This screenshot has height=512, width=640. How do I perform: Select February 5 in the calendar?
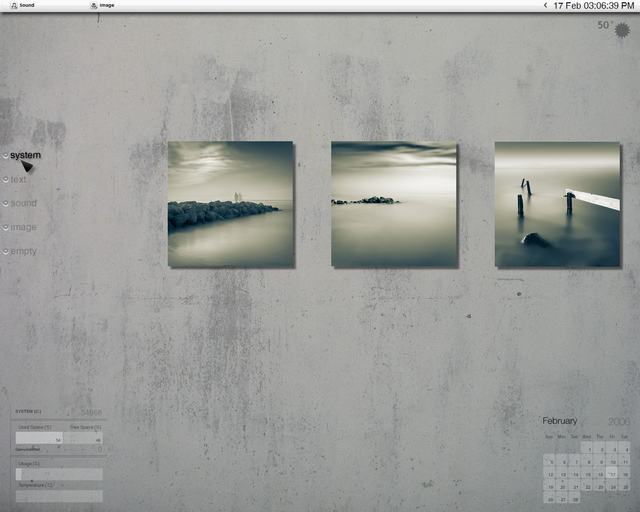[x=549, y=460]
